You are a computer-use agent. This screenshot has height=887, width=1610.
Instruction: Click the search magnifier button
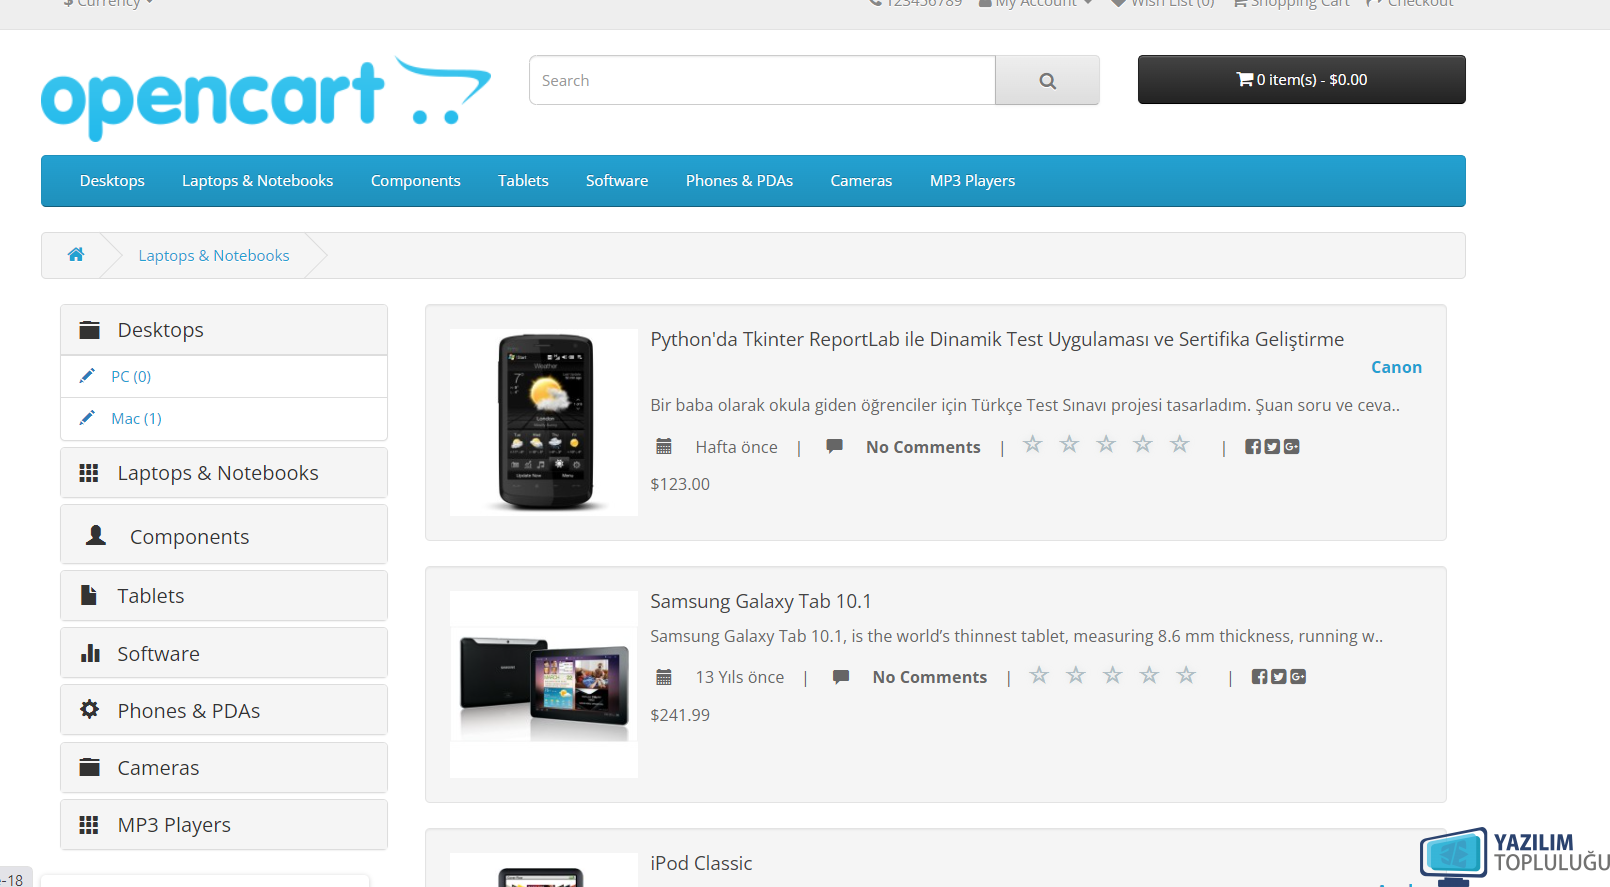click(x=1047, y=80)
